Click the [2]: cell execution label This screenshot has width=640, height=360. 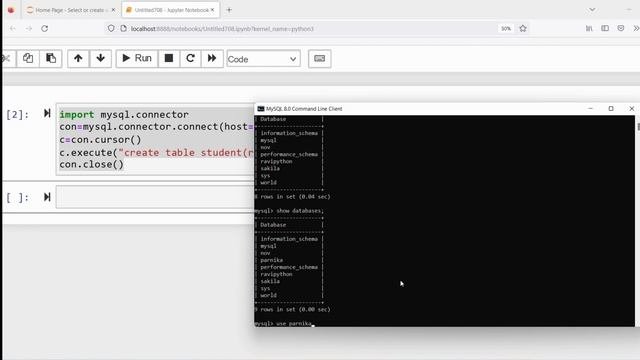pos(18,115)
